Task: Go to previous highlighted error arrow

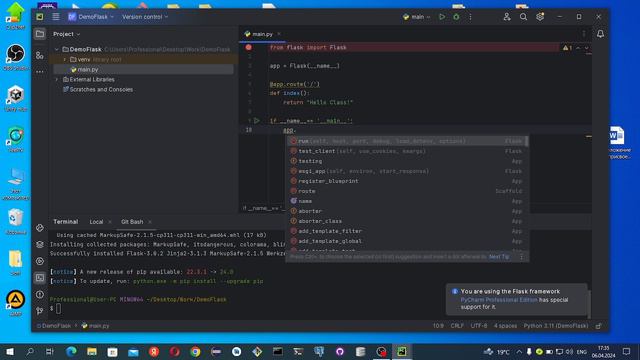Action: pos(578,48)
